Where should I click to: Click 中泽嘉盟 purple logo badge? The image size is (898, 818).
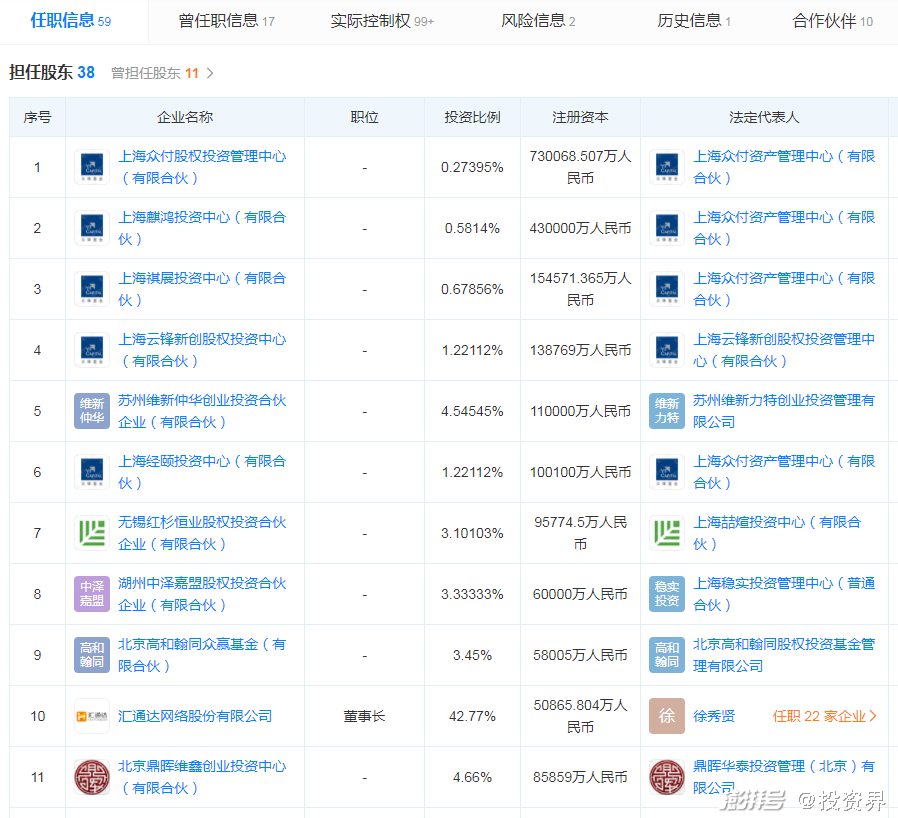[92, 594]
